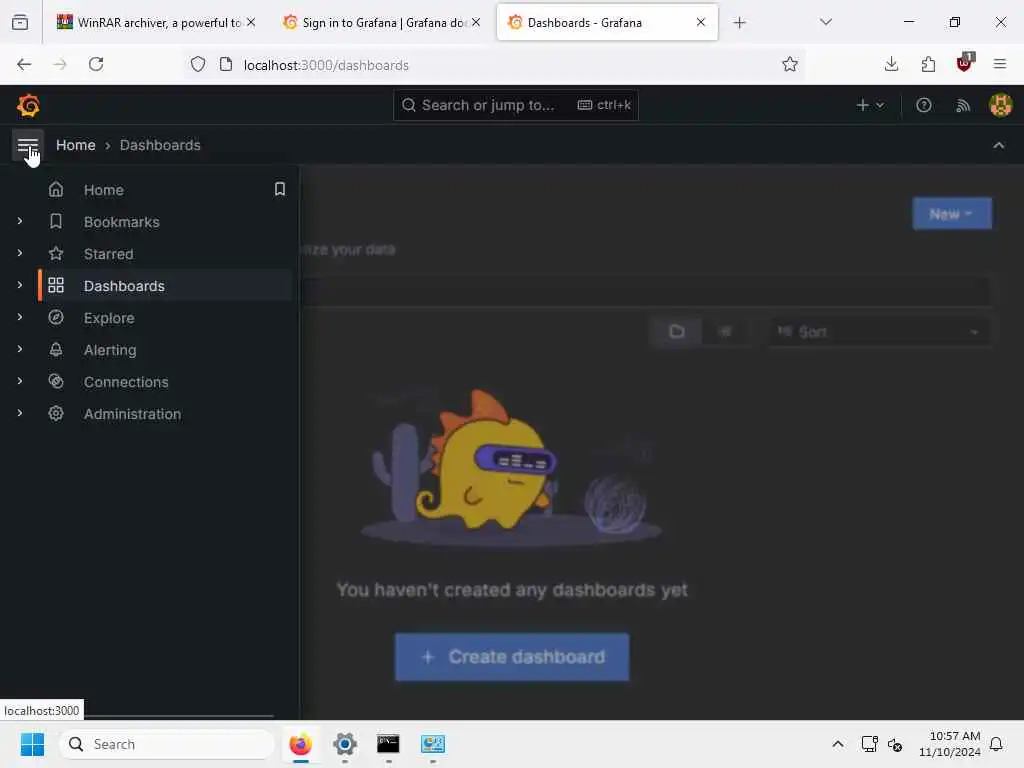
Task: Open the list all tabs dropdown
Action: pyautogui.click(x=825, y=22)
